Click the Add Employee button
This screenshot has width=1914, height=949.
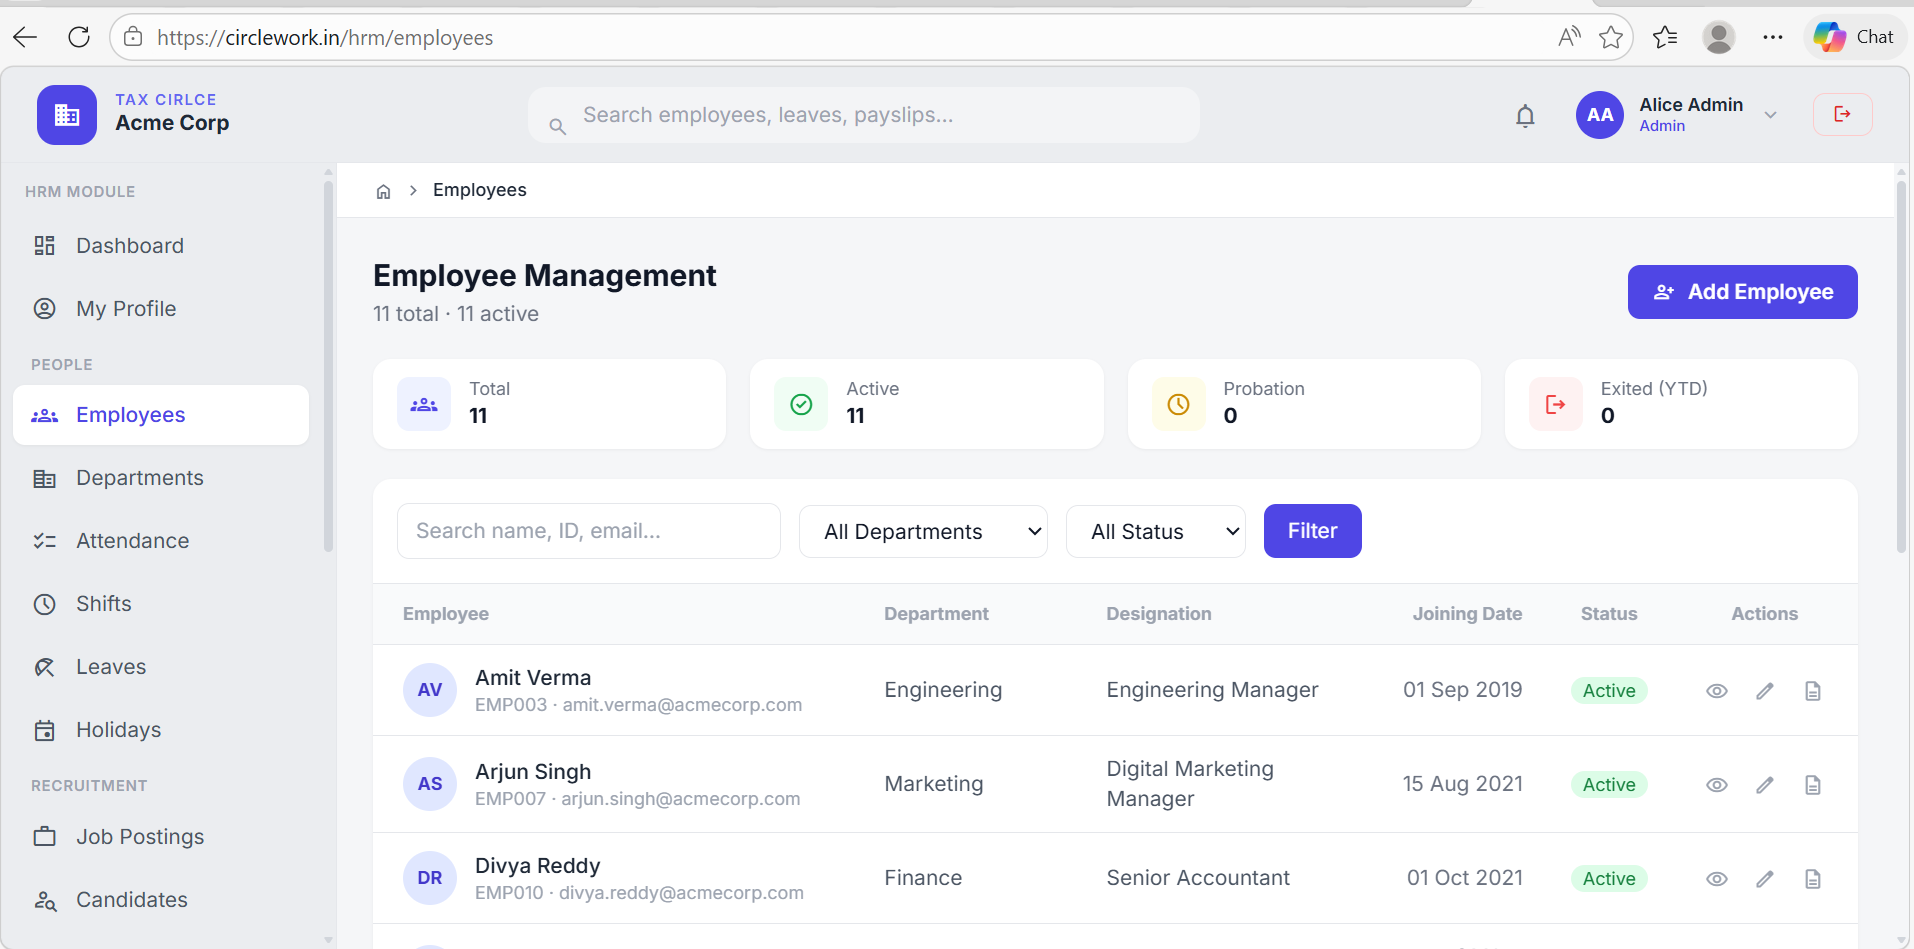[x=1742, y=291]
